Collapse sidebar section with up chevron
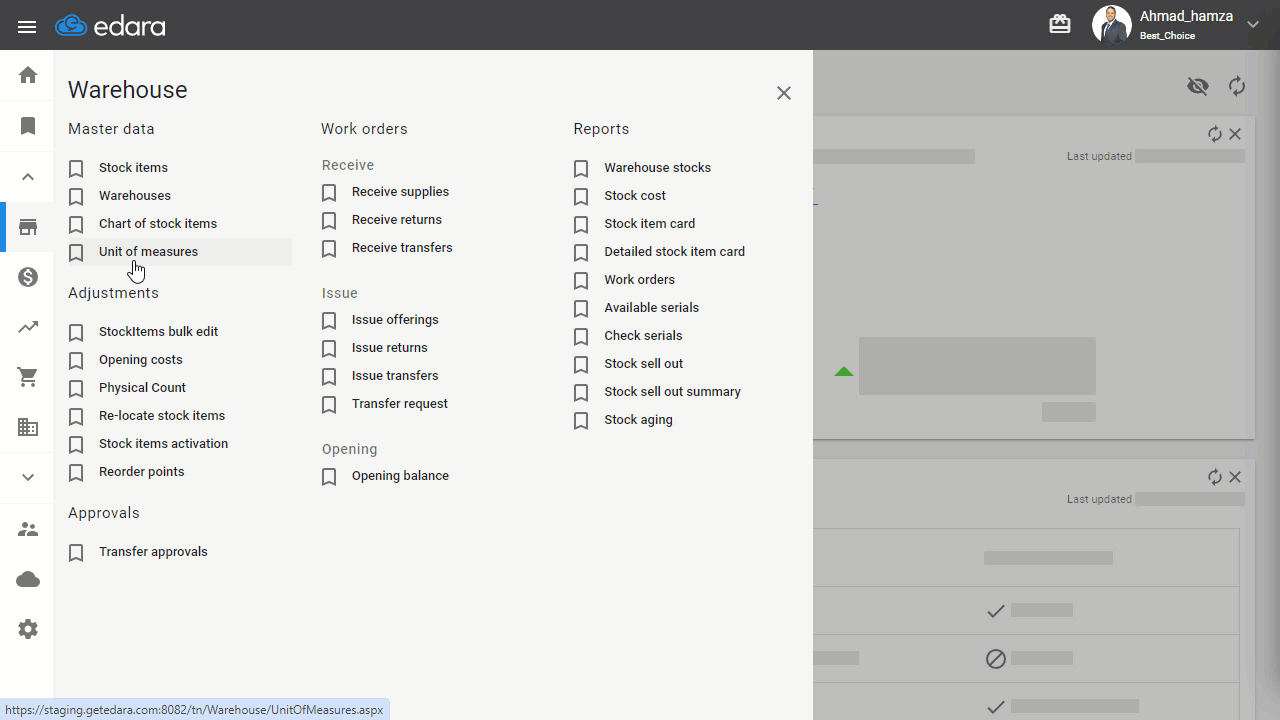 pyautogui.click(x=28, y=177)
